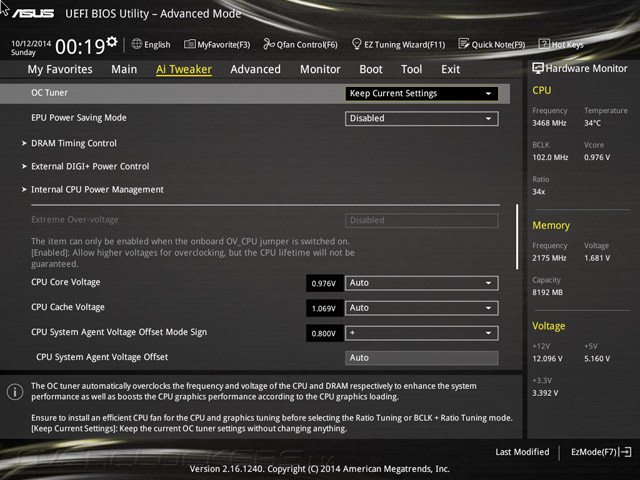Click Memory frequency 2175 MHz
This screenshot has height=480, width=640.
click(549, 258)
